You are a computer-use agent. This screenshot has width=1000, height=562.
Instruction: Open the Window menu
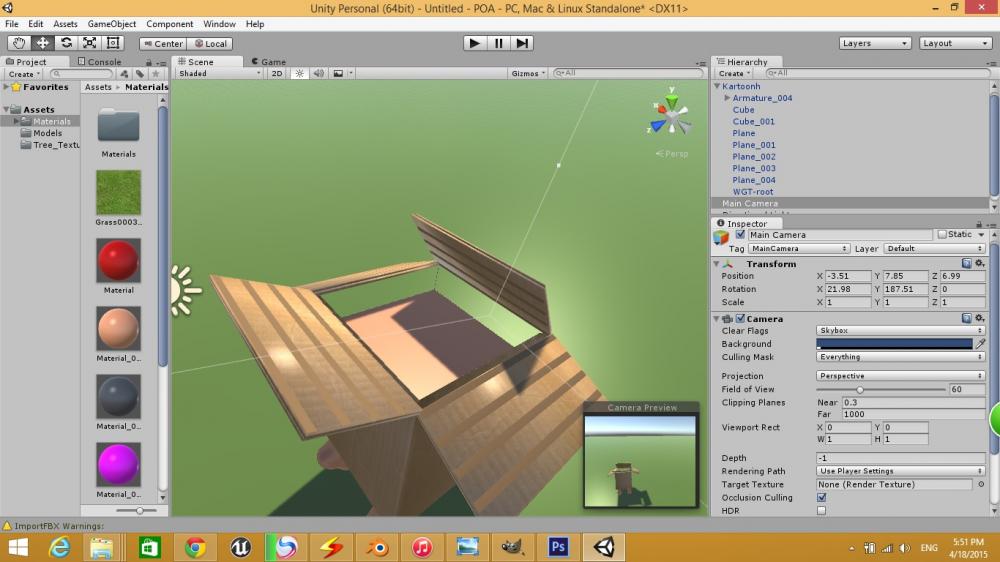[x=219, y=24]
